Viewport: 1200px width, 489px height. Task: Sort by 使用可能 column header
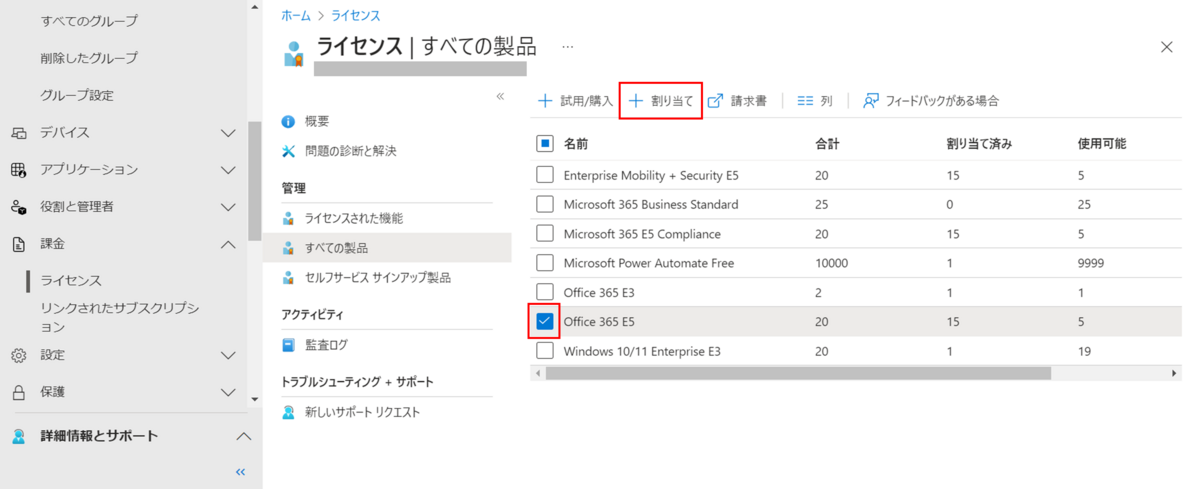pyautogui.click(x=1102, y=144)
